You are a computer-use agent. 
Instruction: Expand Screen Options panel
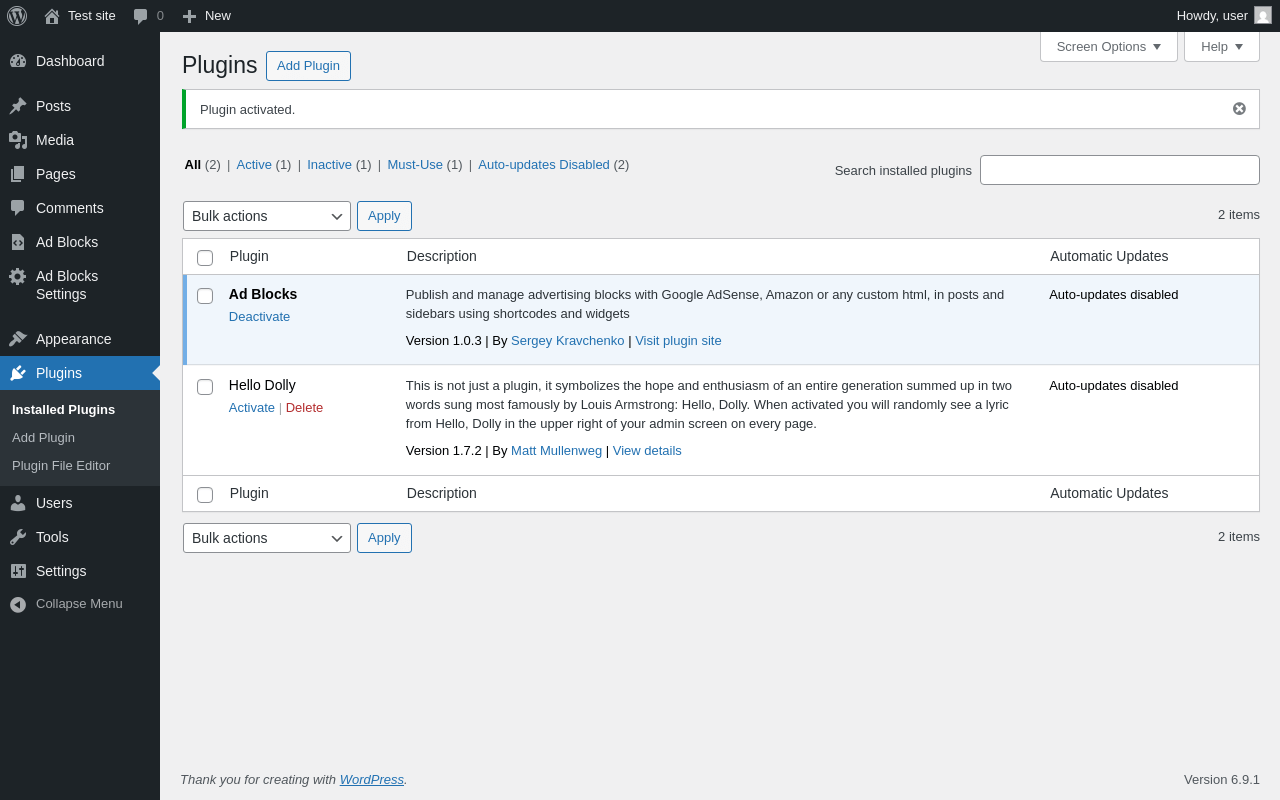pos(1108,46)
